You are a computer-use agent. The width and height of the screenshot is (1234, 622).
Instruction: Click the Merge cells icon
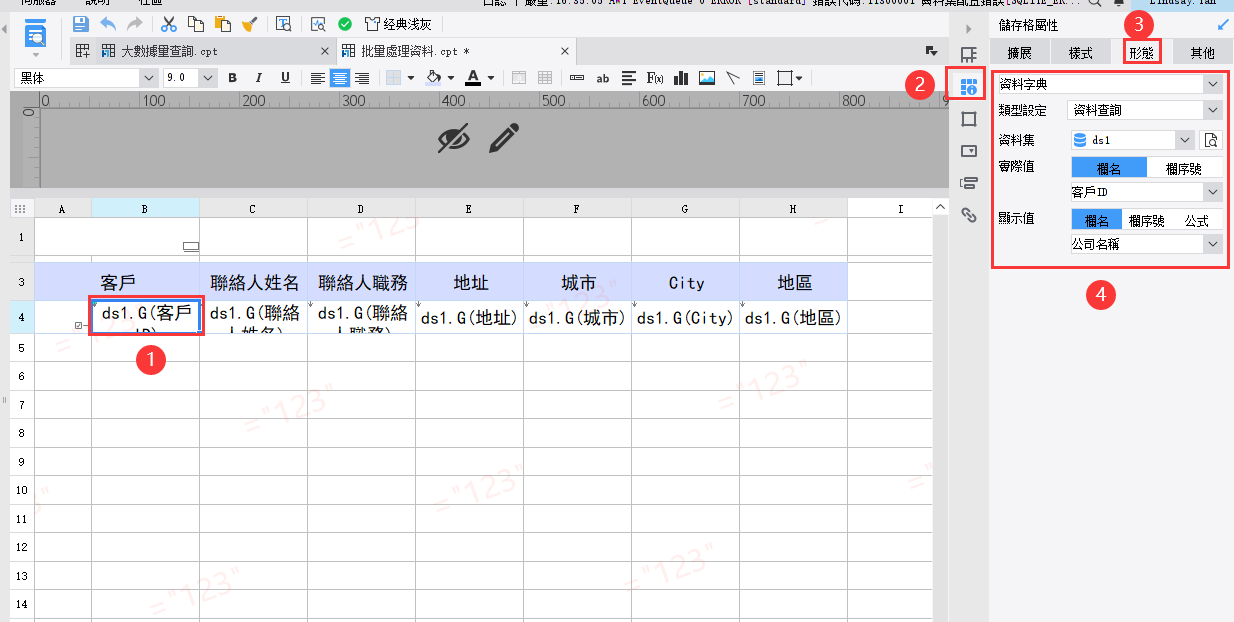519,77
